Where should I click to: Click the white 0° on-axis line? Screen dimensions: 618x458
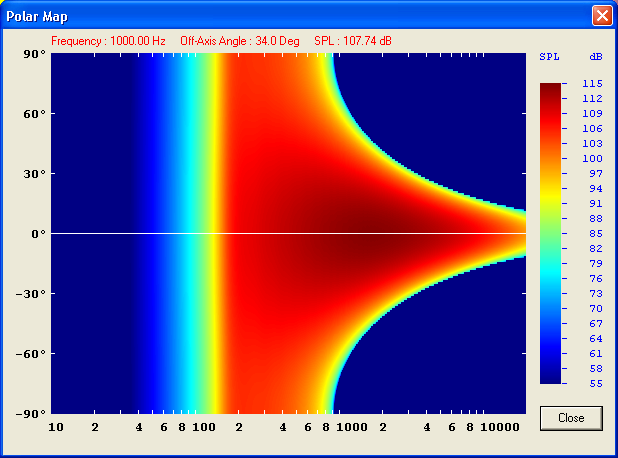tap(289, 234)
